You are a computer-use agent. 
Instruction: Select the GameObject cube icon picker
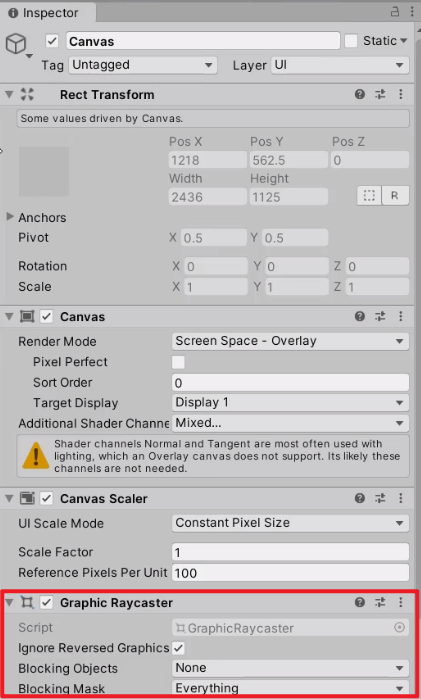click(17, 45)
